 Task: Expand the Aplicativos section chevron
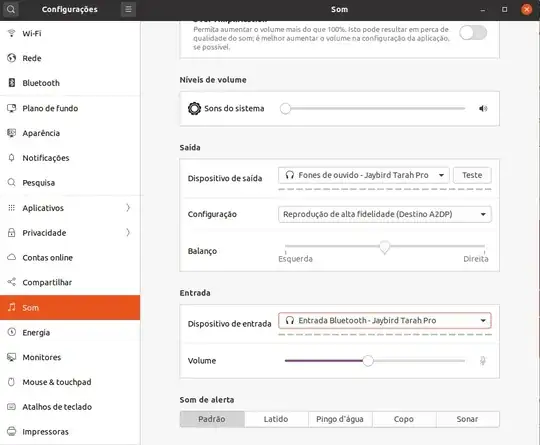(x=128, y=208)
